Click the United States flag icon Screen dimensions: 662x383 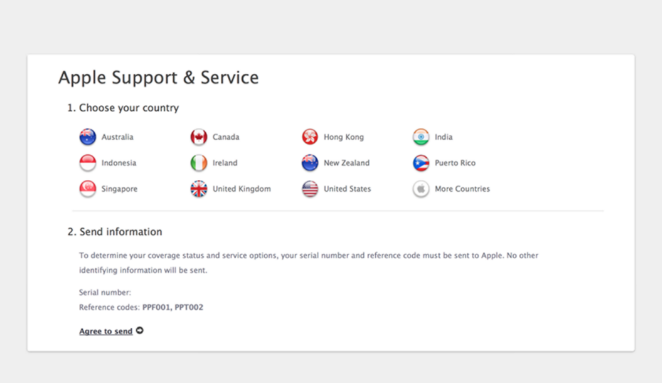click(x=310, y=189)
